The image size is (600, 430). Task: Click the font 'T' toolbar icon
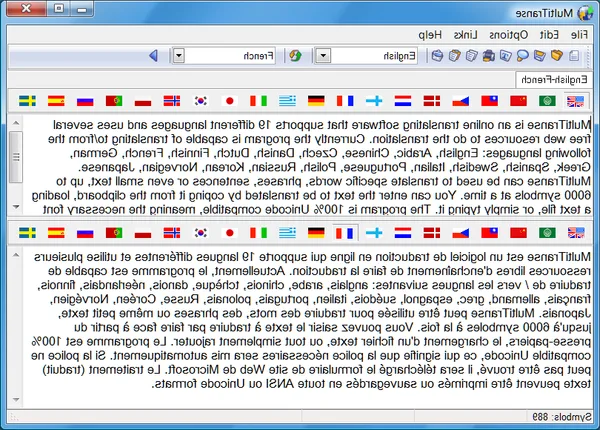pyautogui.click(x=505, y=56)
